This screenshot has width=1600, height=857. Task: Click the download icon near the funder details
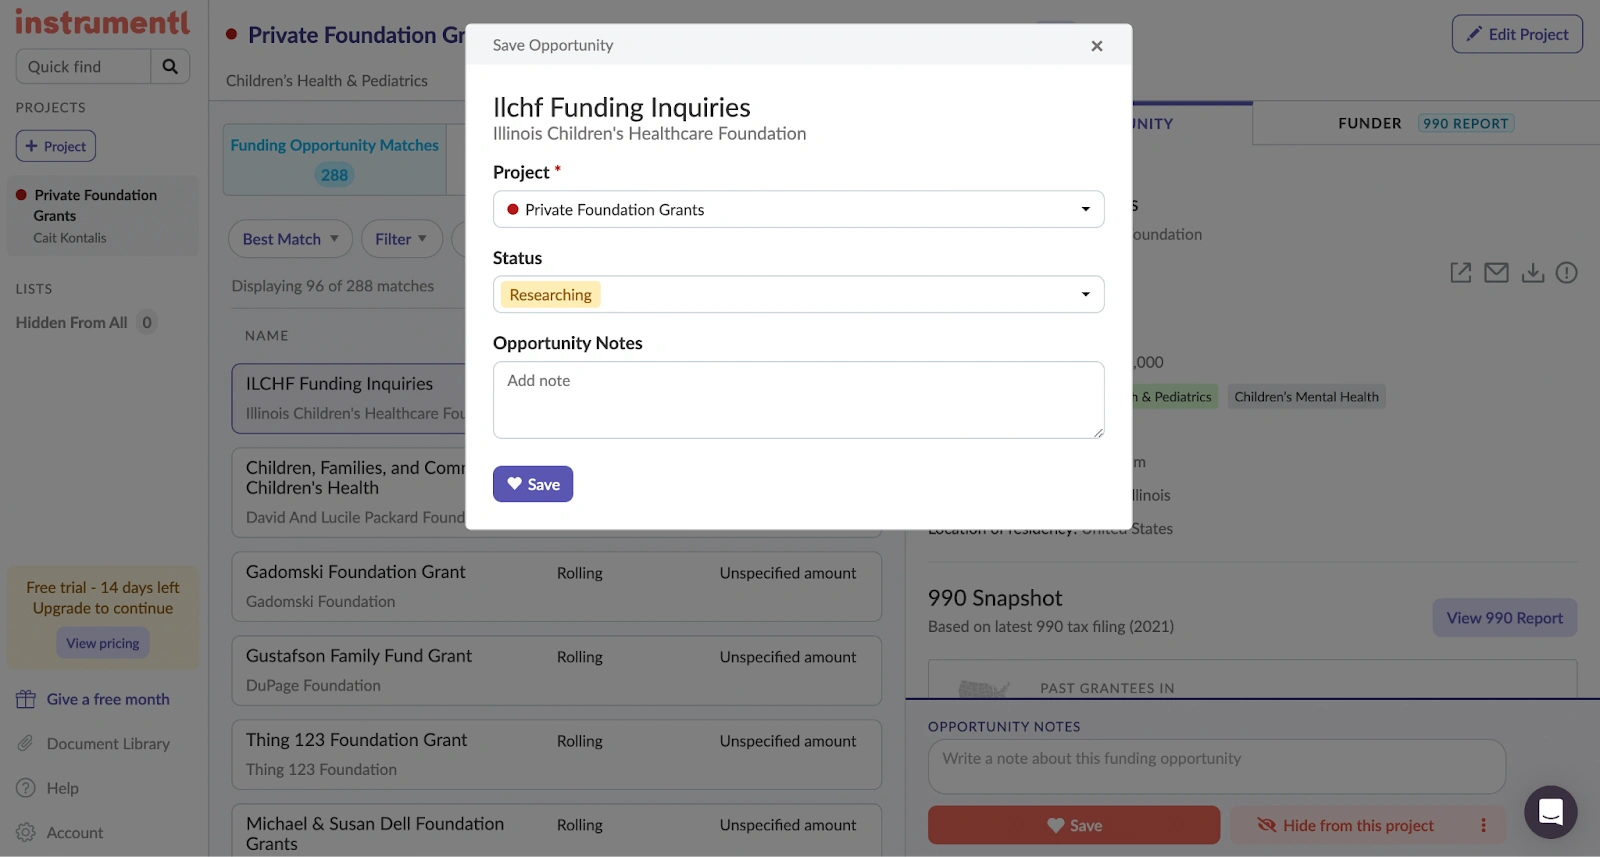coord(1533,272)
